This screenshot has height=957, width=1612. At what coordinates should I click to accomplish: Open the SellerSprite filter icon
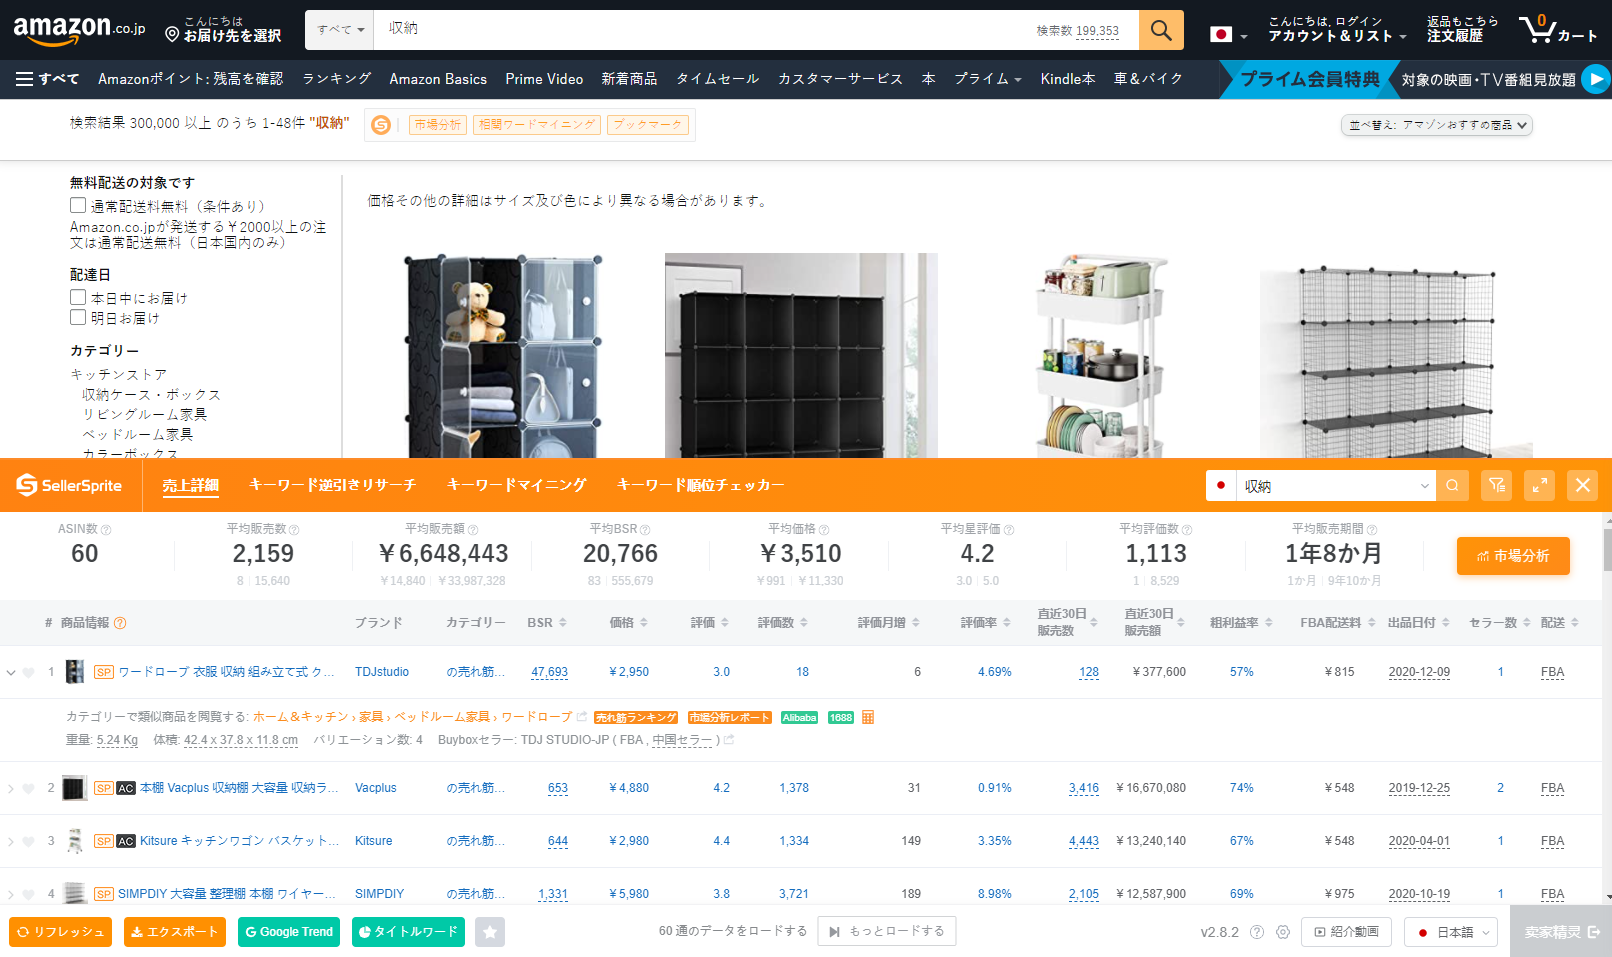[1497, 486]
